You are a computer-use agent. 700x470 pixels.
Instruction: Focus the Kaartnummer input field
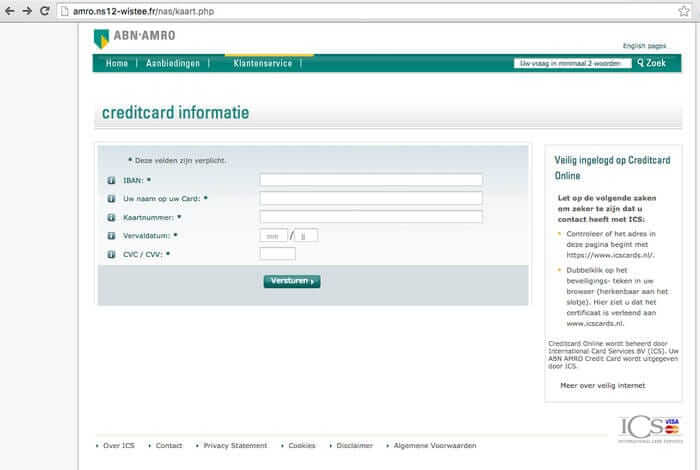point(371,217)
